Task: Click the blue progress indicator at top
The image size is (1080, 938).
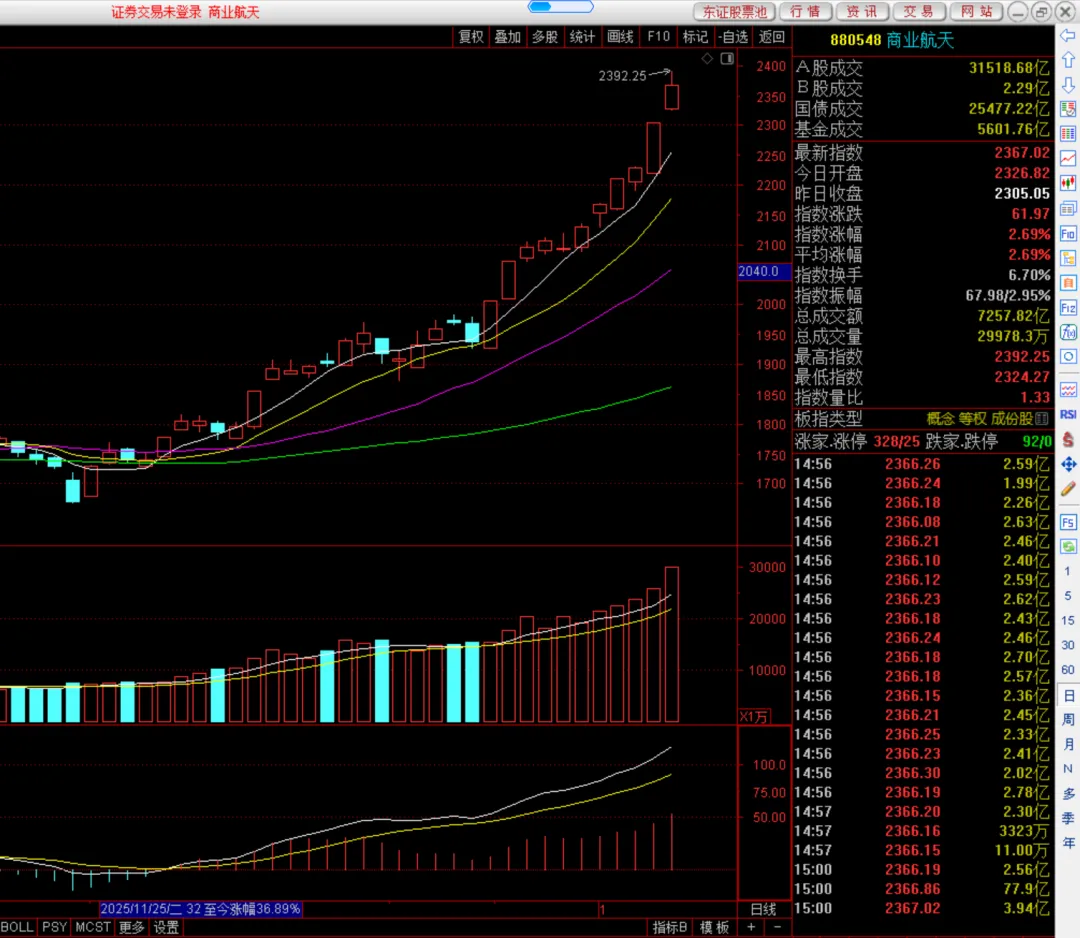Action: coord(561,6)
